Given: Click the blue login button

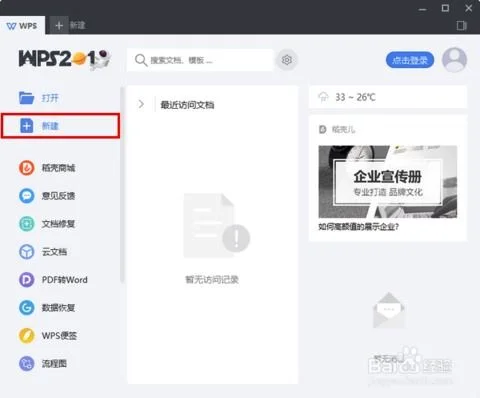Looking at the screenshot, I should [x=410, y=60].
